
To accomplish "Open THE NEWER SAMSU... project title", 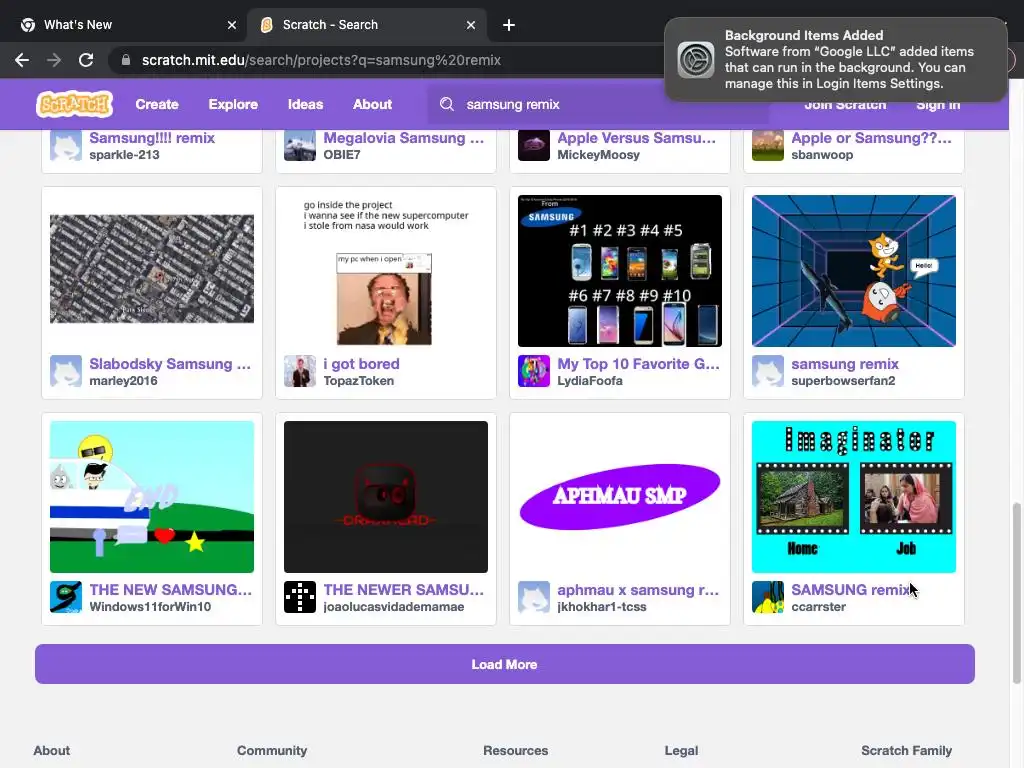I will point(404,590).
